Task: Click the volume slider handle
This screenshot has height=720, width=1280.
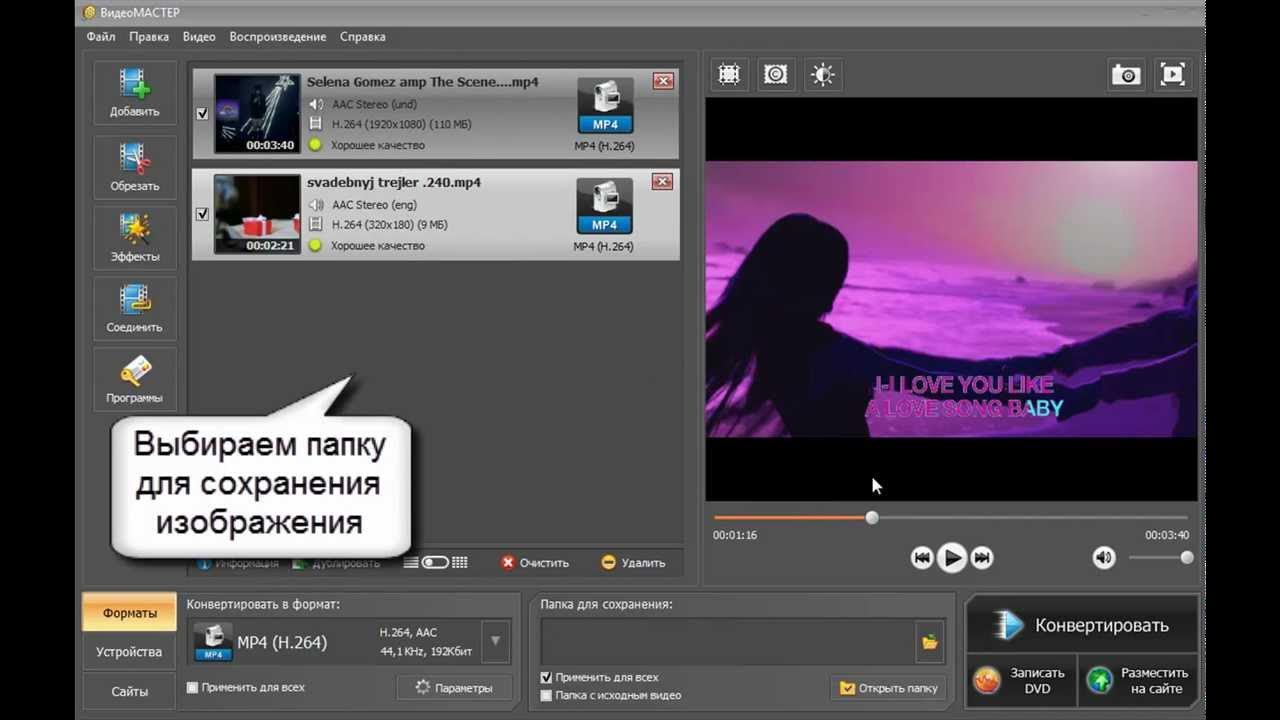Action: 1187,558
